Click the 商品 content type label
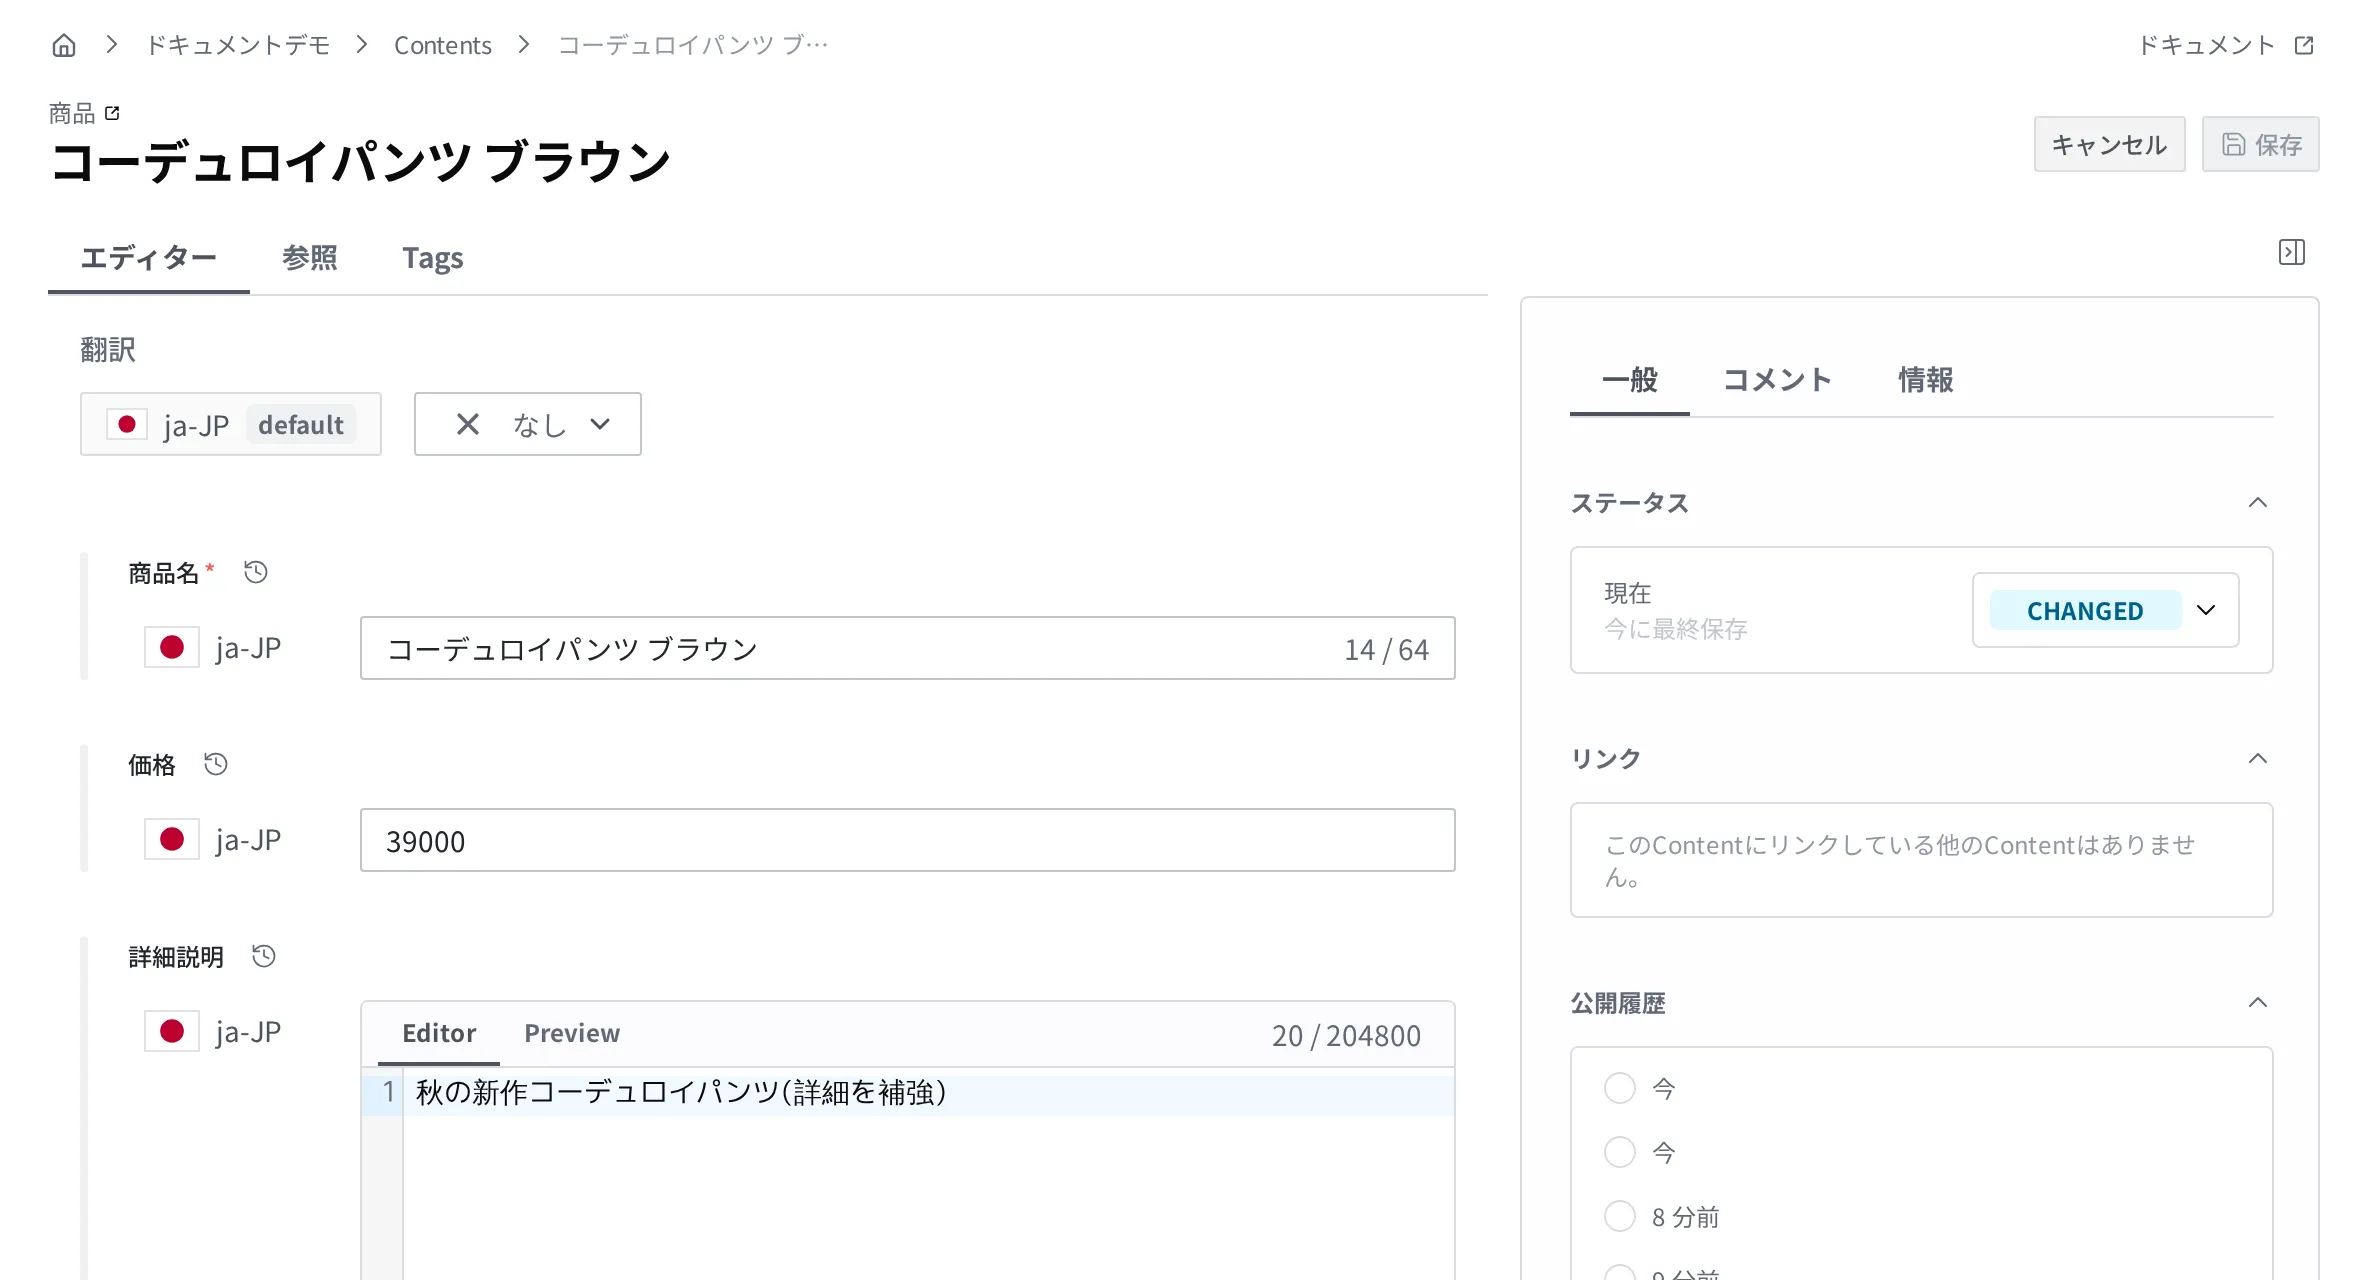The image size is (2368, 1280). tap(72, 113)
